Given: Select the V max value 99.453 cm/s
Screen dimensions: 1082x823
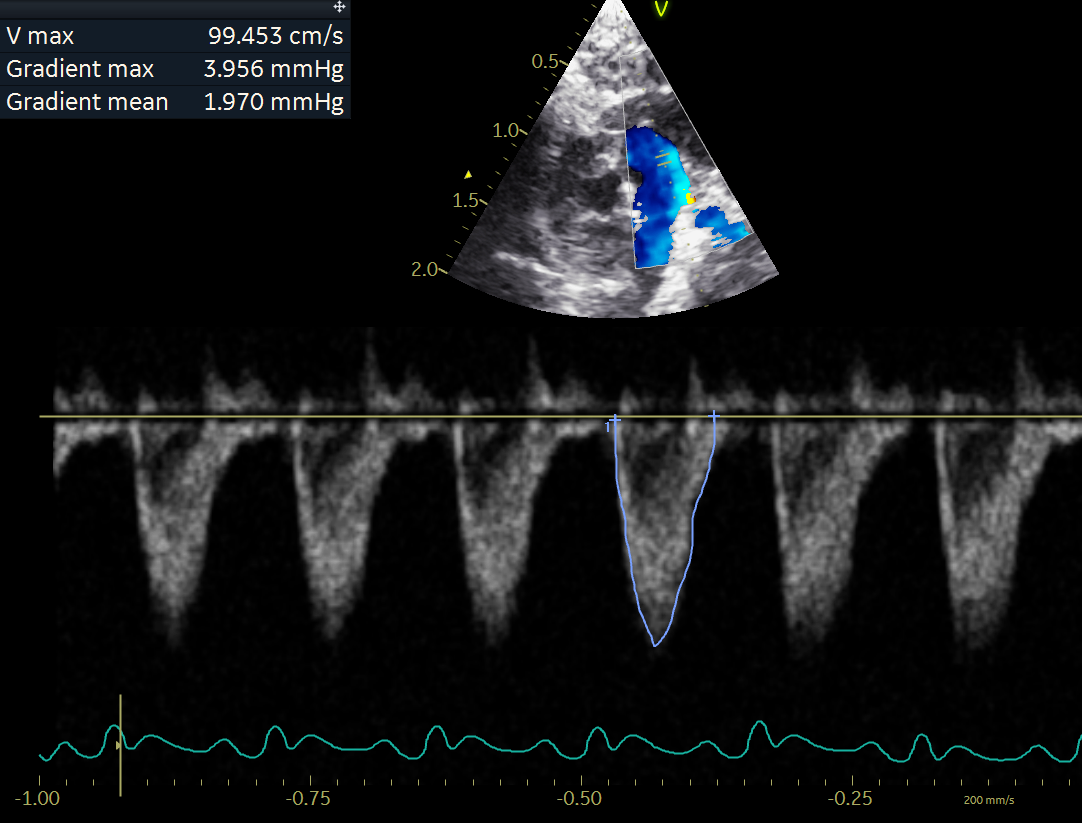Looking at the screenshot, I should click(275, 36).
